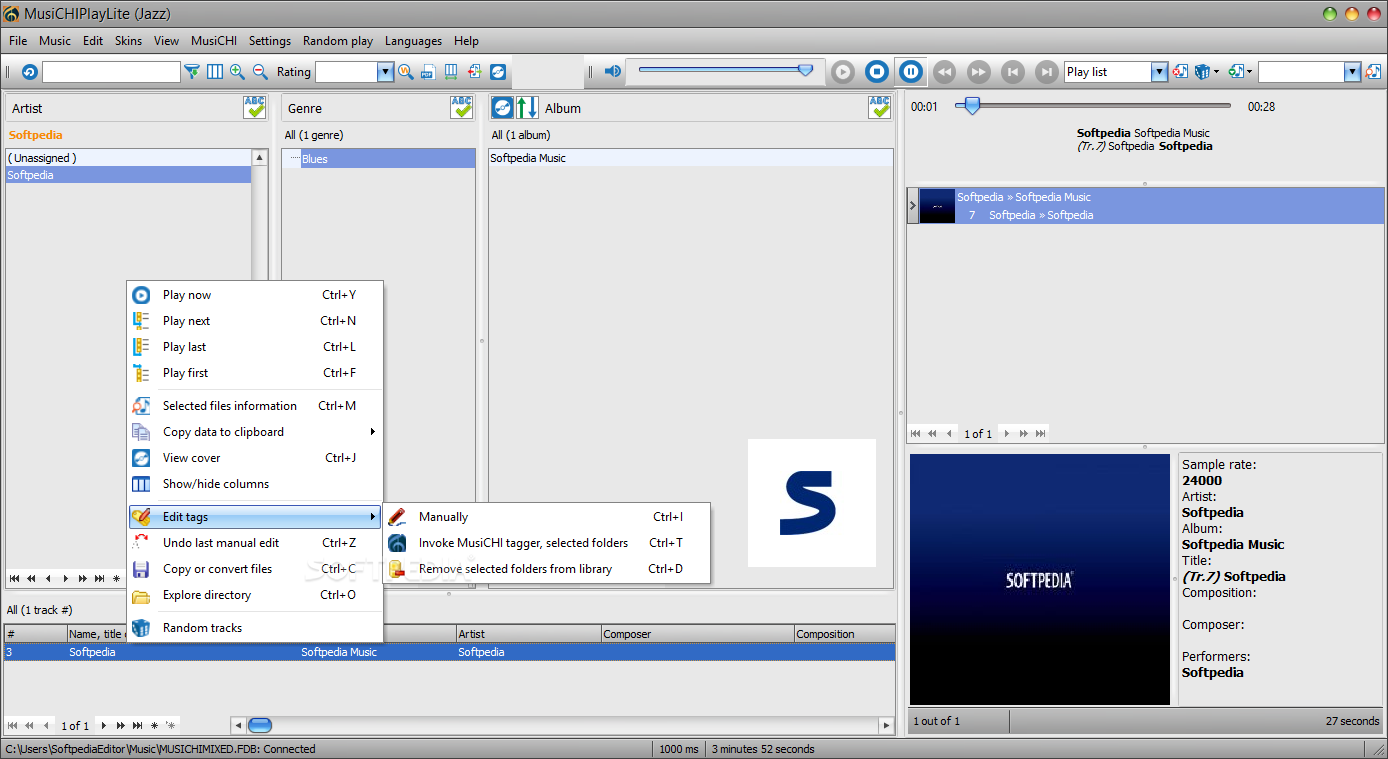The height and width of the screenshot is (759, 1388).
Task: Click the zoom out magnifier icon
Action: click(260, 72)
